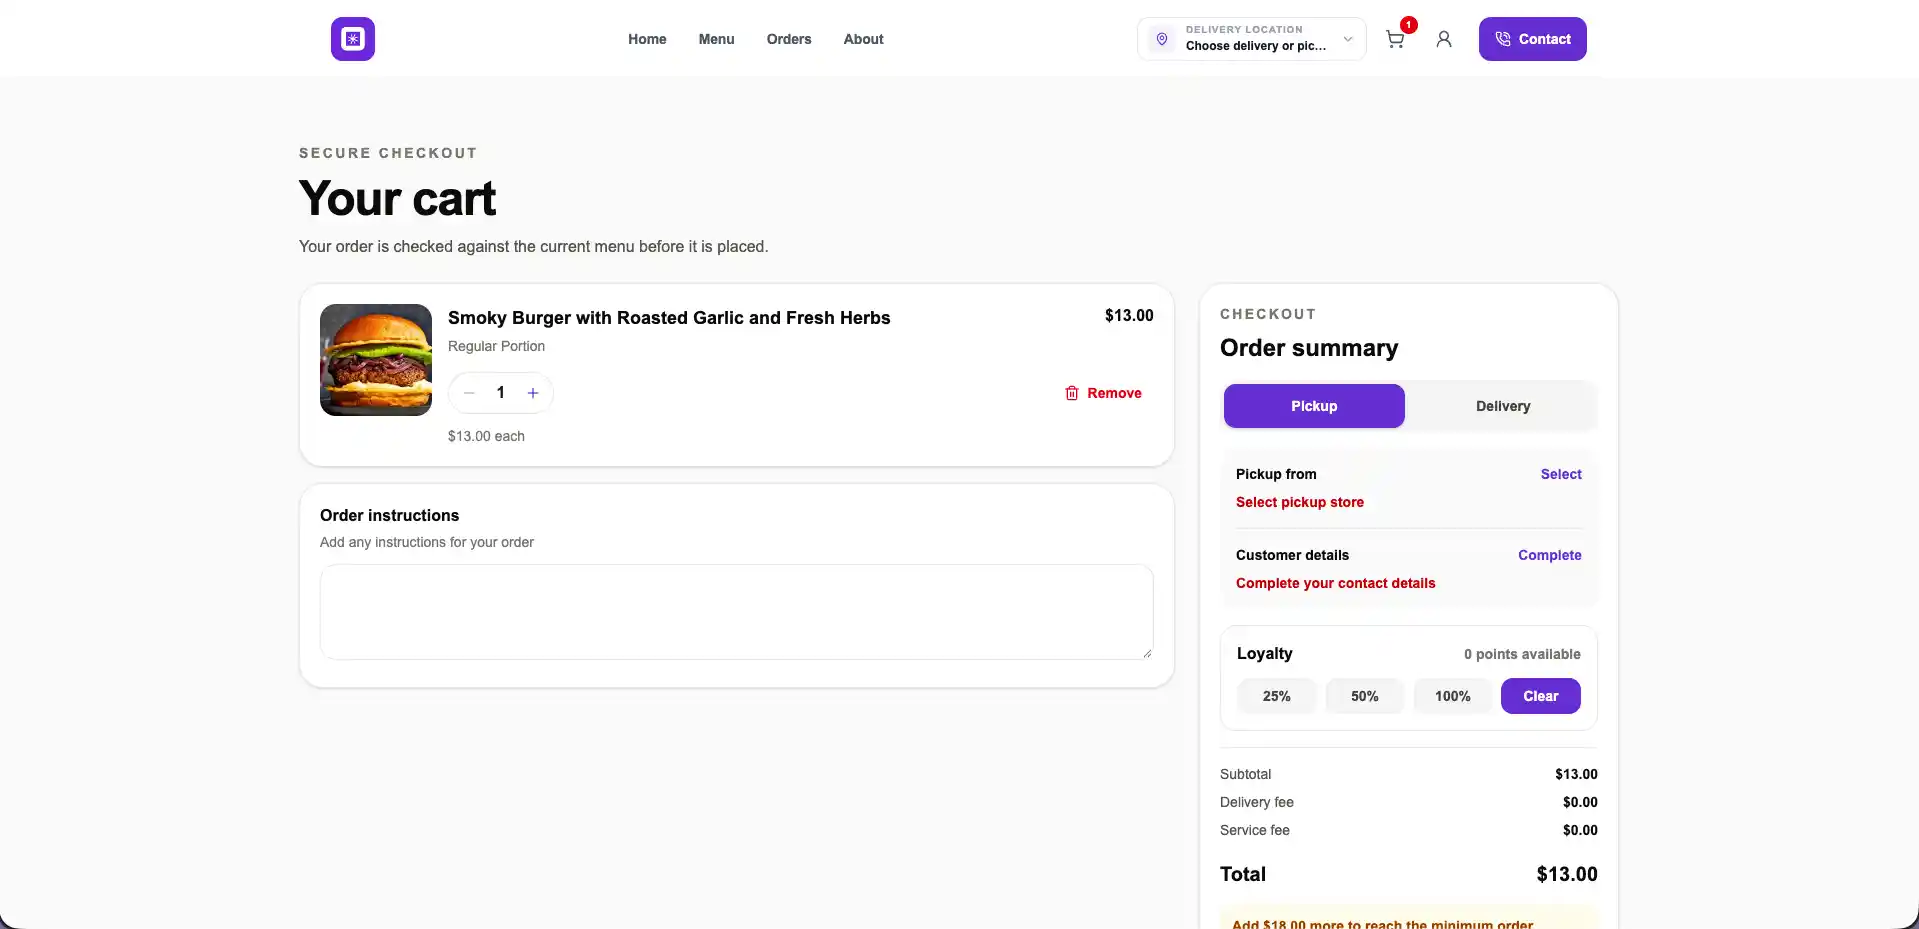The image size is (1919, 929).
Task: Increase burger quantity with plus icon
Action: point(533,393)
